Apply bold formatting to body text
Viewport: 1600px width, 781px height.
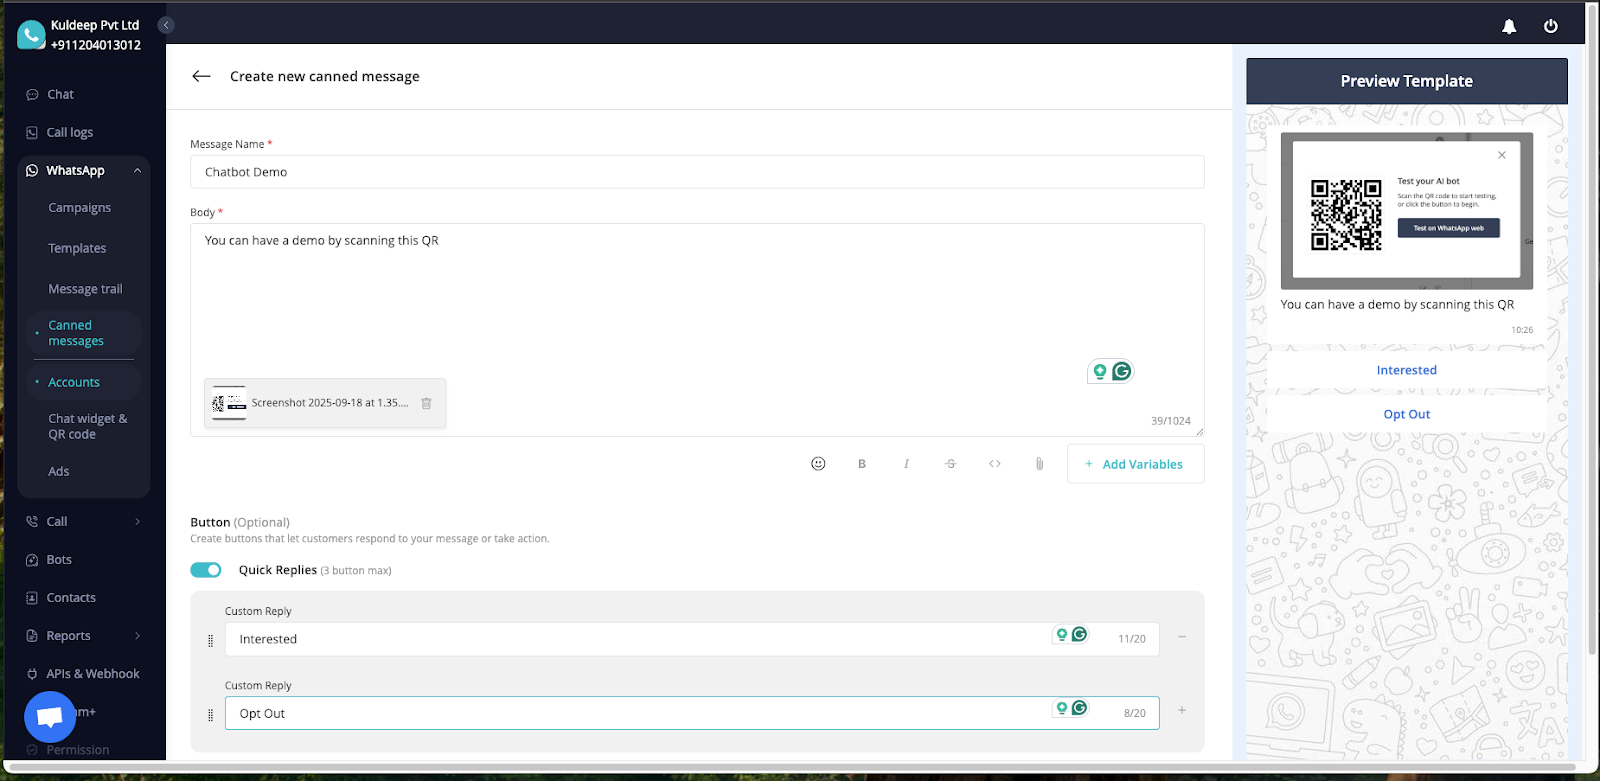(x=862, y=464)
